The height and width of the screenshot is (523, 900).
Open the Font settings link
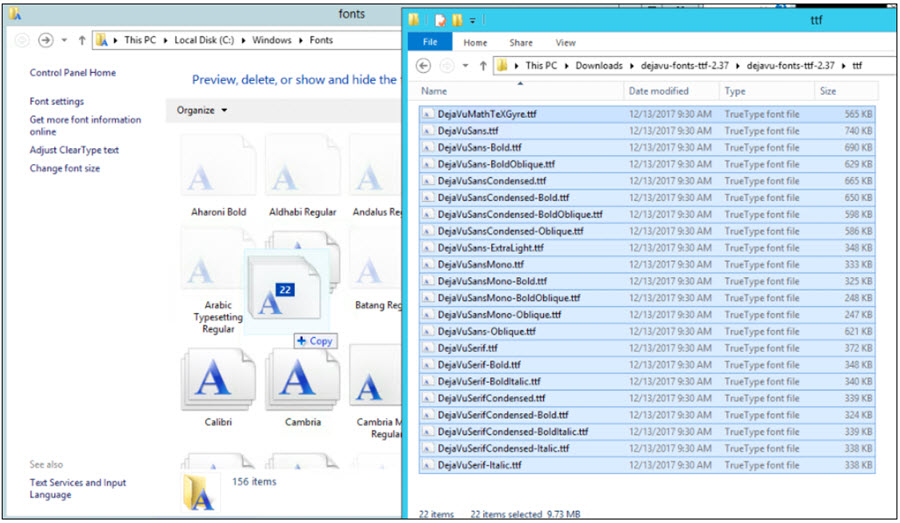pos(57,102)
